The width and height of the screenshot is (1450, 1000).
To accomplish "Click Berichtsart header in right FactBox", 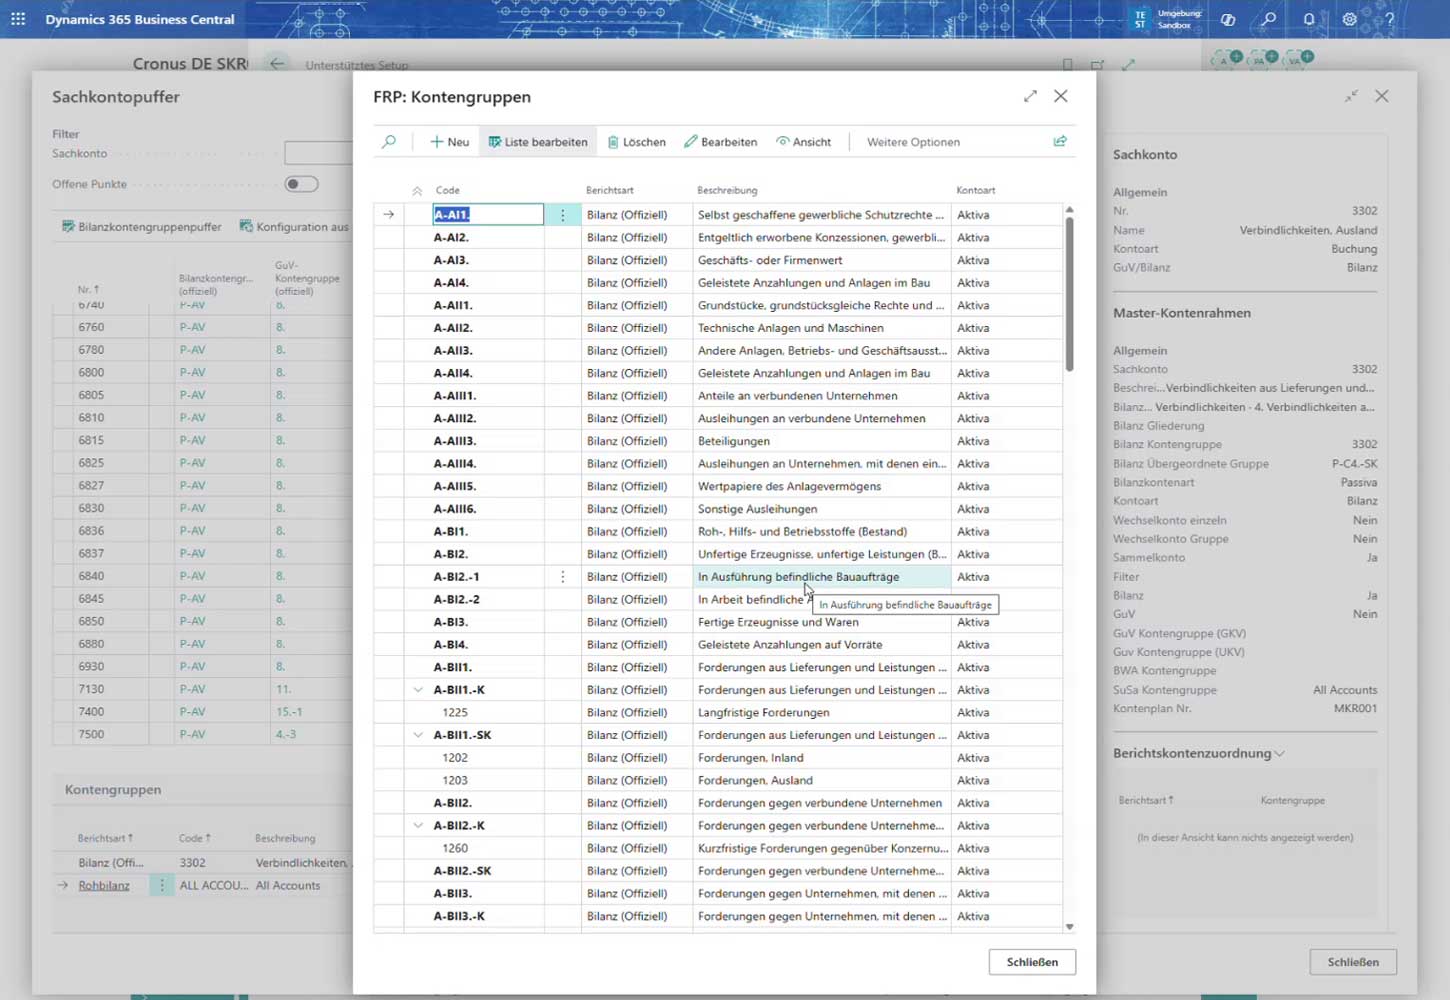I will pyautogui.click(x=1146, y=800).
